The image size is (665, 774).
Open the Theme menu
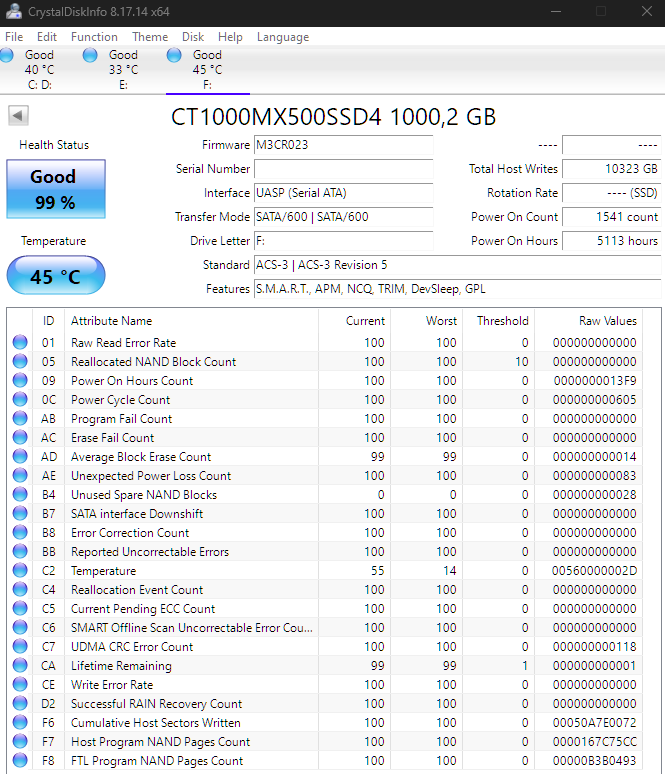click(150, 37)
